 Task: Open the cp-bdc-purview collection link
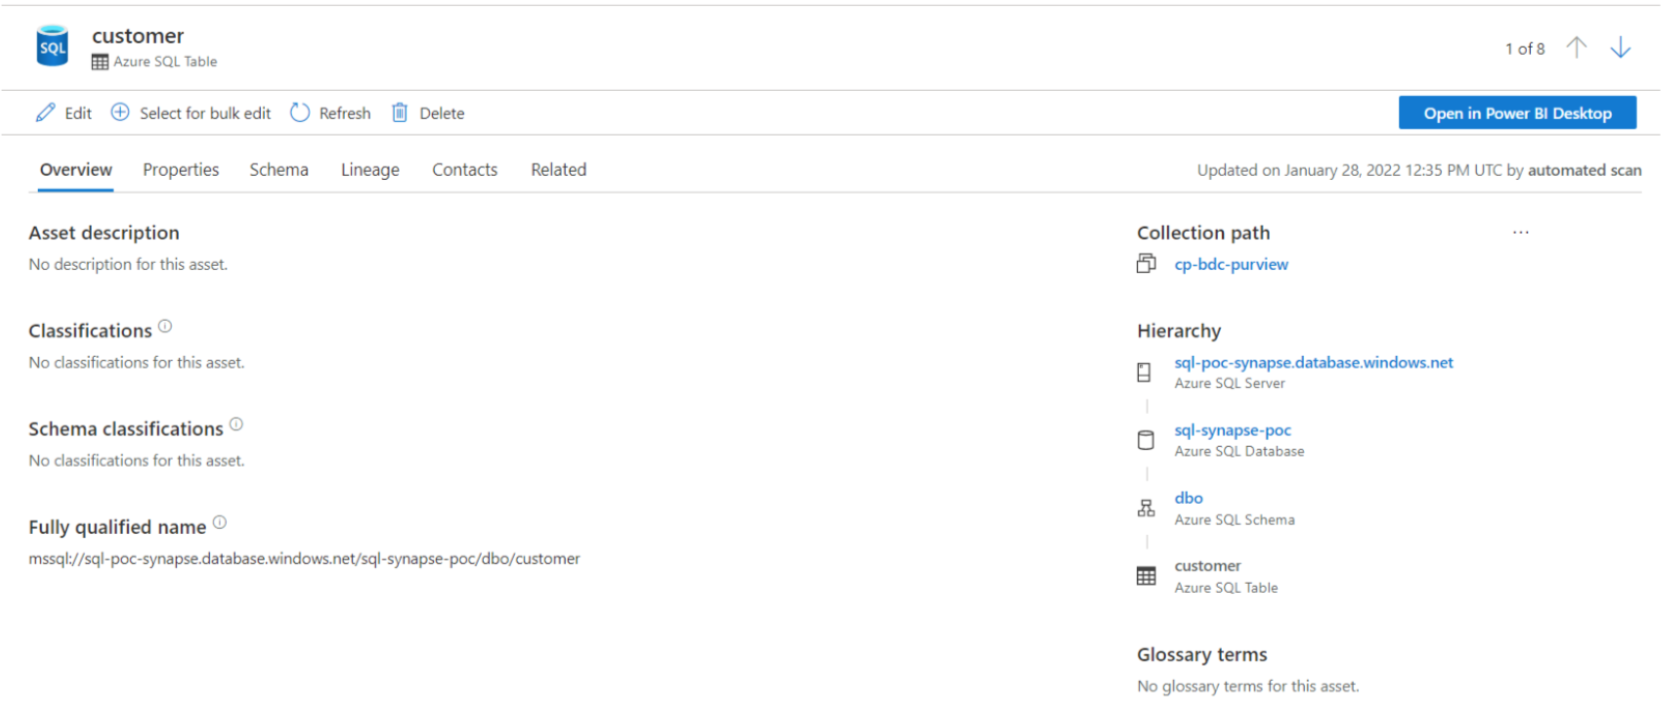[x=1231, y=264]
